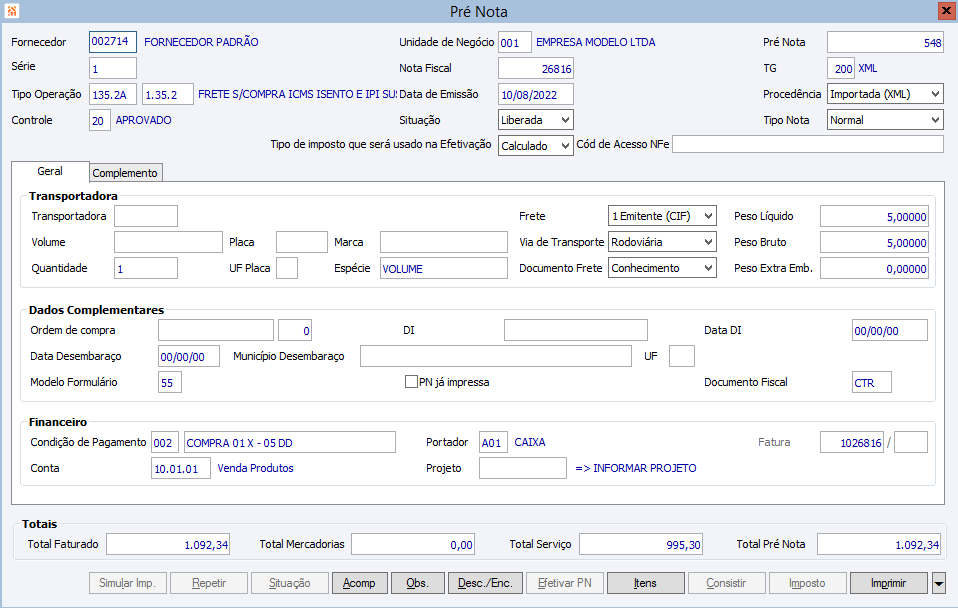Focus the Transportadora code field
Screen dimensions: 958x608
pos(146,216)
